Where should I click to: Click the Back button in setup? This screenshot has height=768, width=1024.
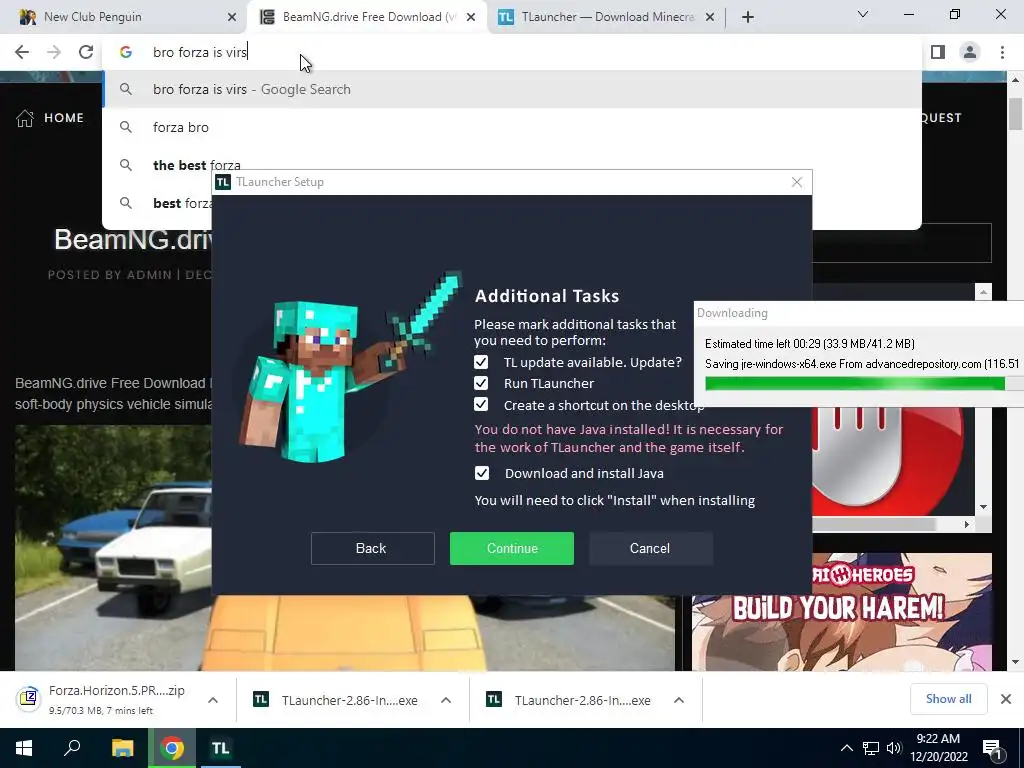click(x=372, y=548)
